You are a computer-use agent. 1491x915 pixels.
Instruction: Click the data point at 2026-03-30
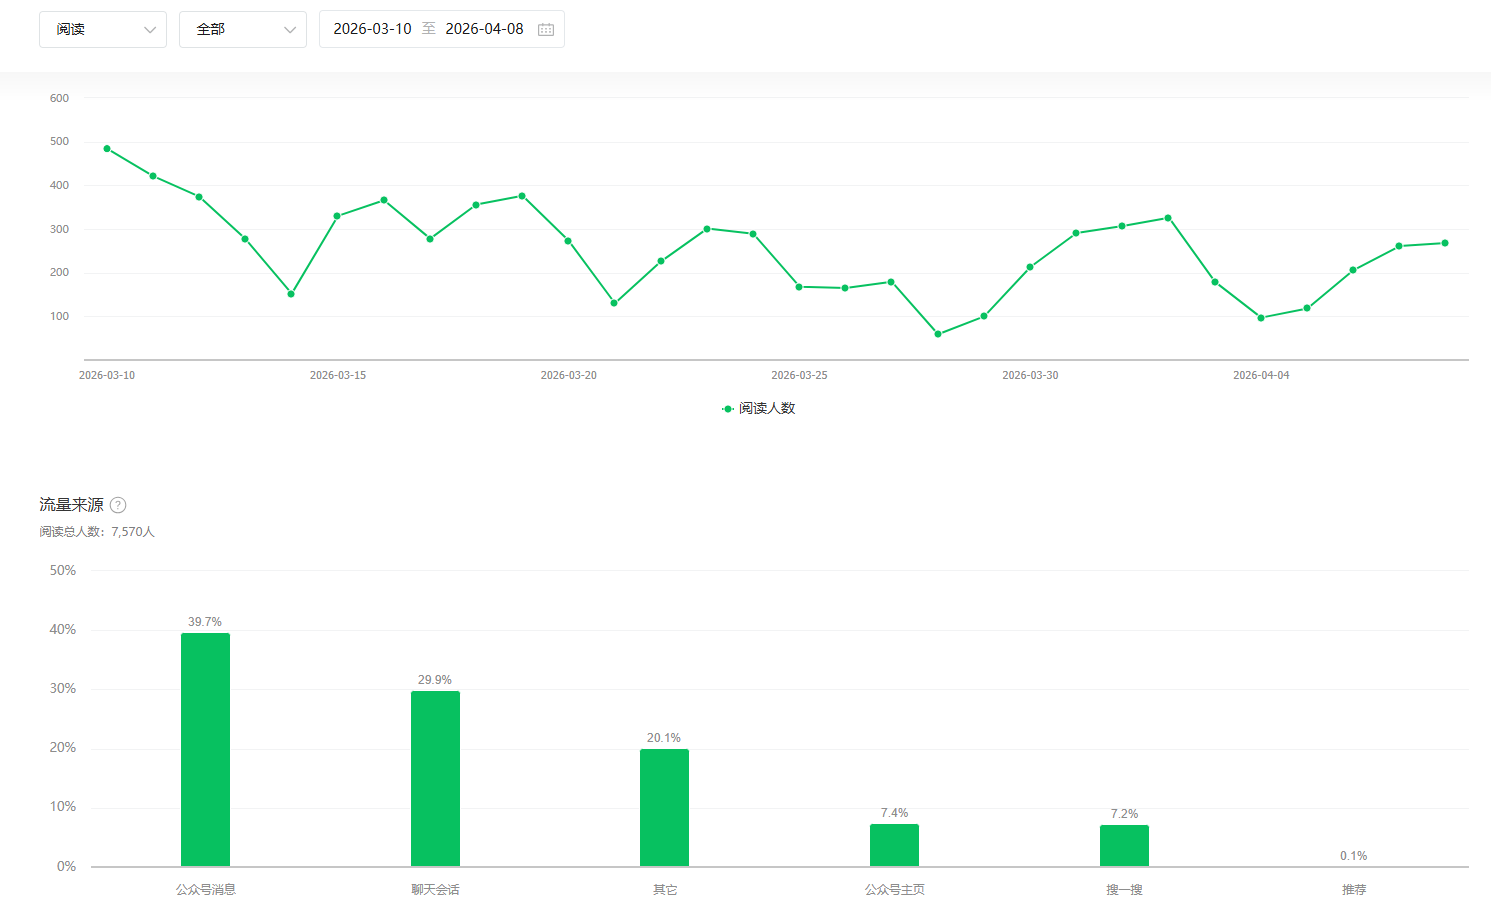[1030, 267]
